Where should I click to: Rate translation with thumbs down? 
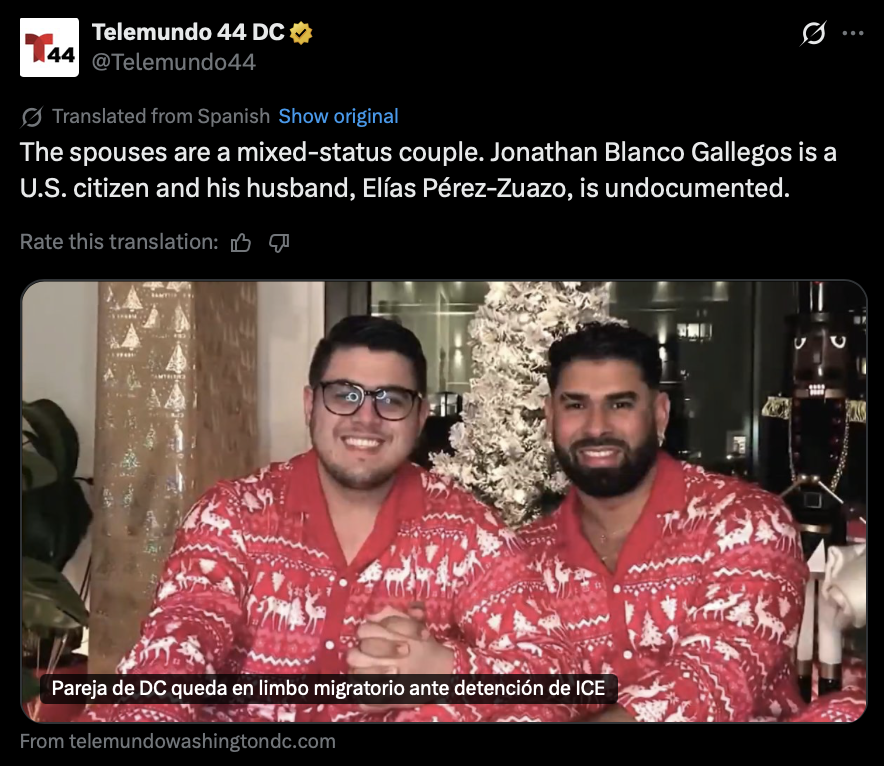tap(279, 243)
